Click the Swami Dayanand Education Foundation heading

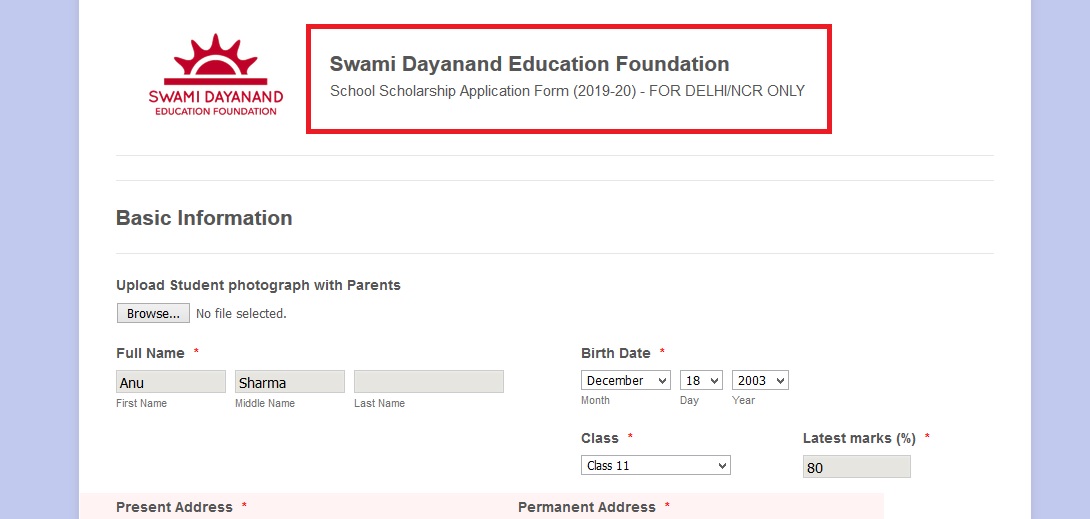[x=529, y=64]
